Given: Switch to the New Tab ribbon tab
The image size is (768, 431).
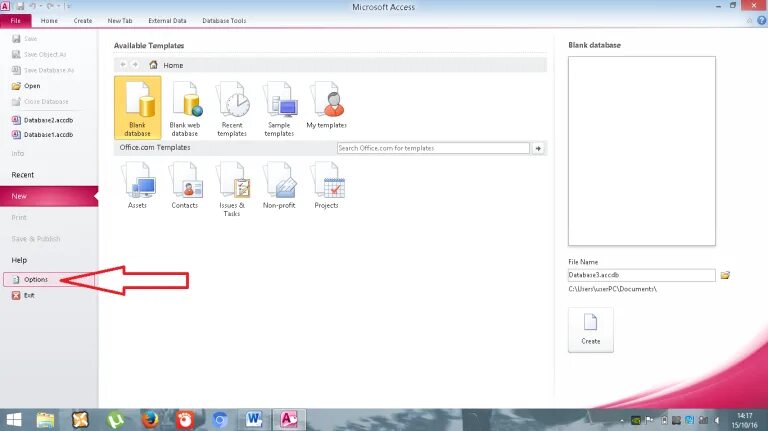Looking at the screenshot, I should point(120,21).
